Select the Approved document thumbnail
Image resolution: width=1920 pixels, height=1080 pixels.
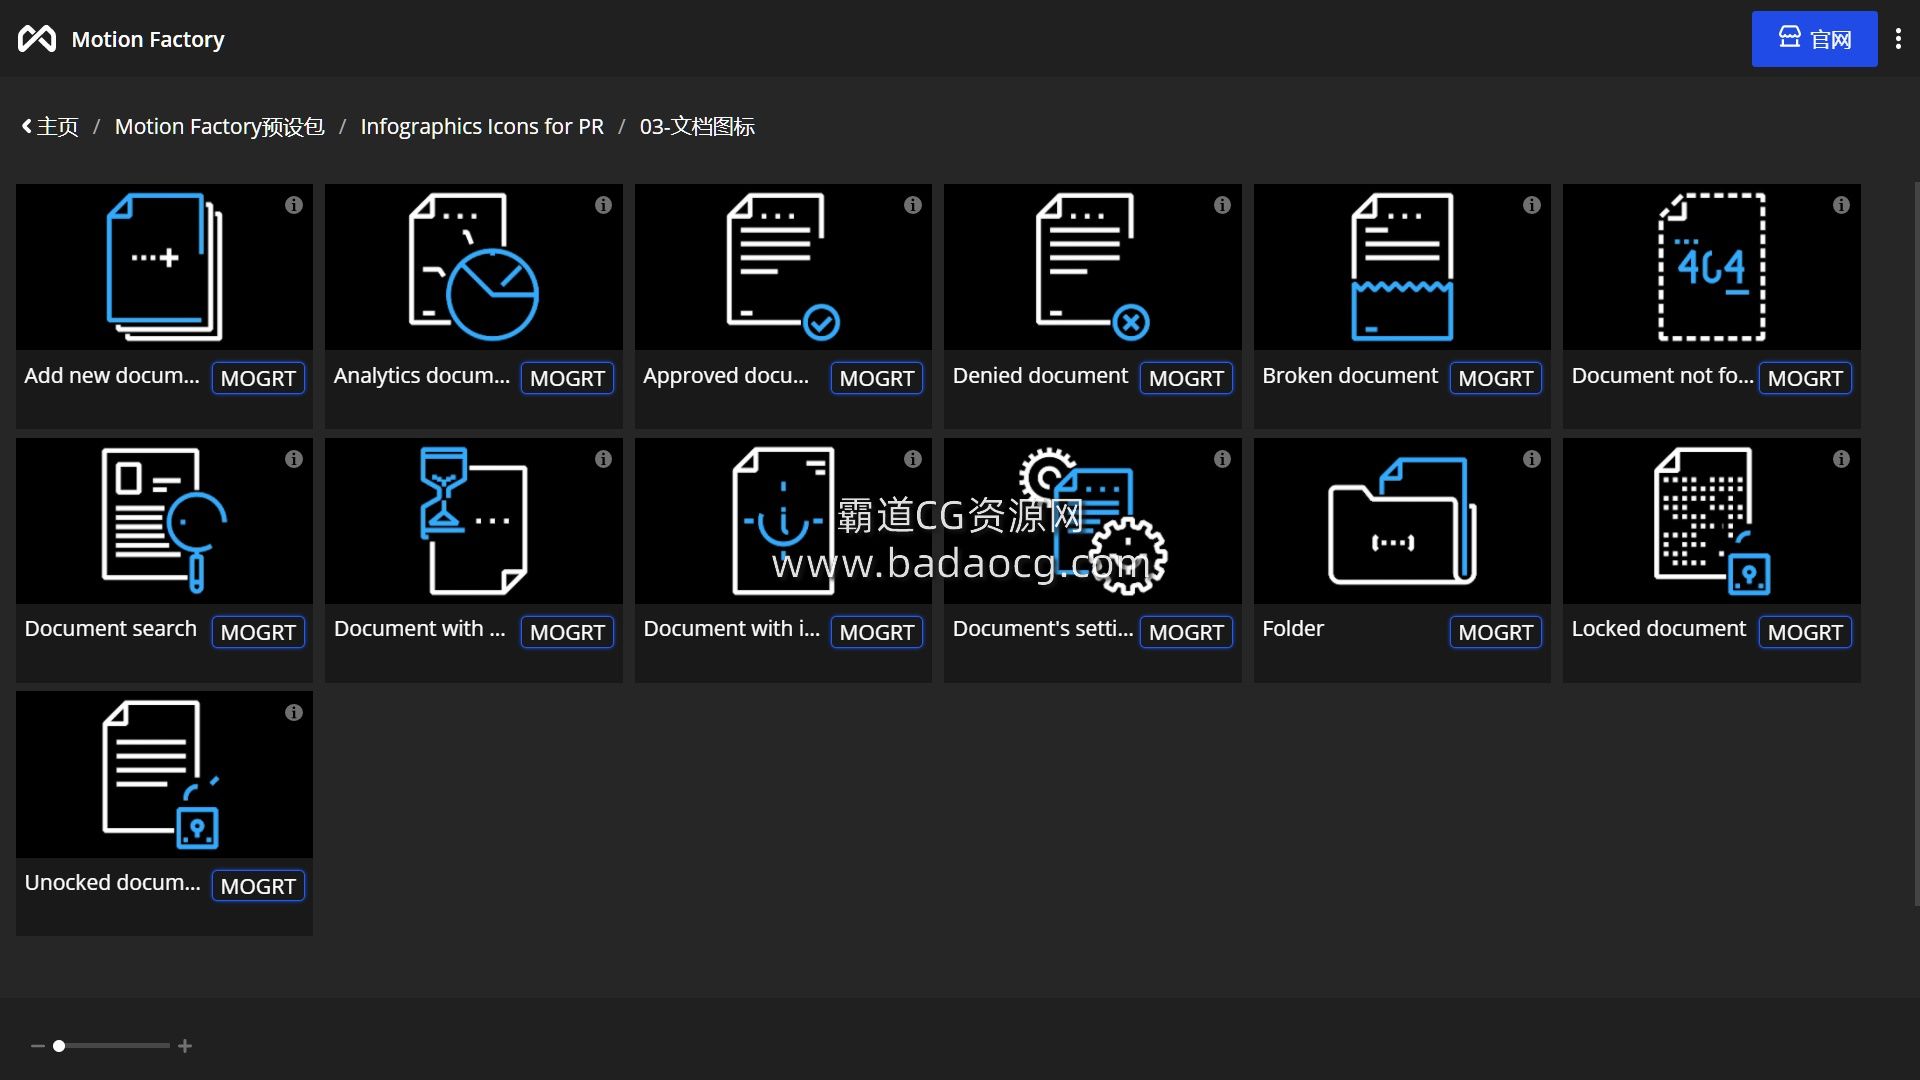(x=783, y=267)
